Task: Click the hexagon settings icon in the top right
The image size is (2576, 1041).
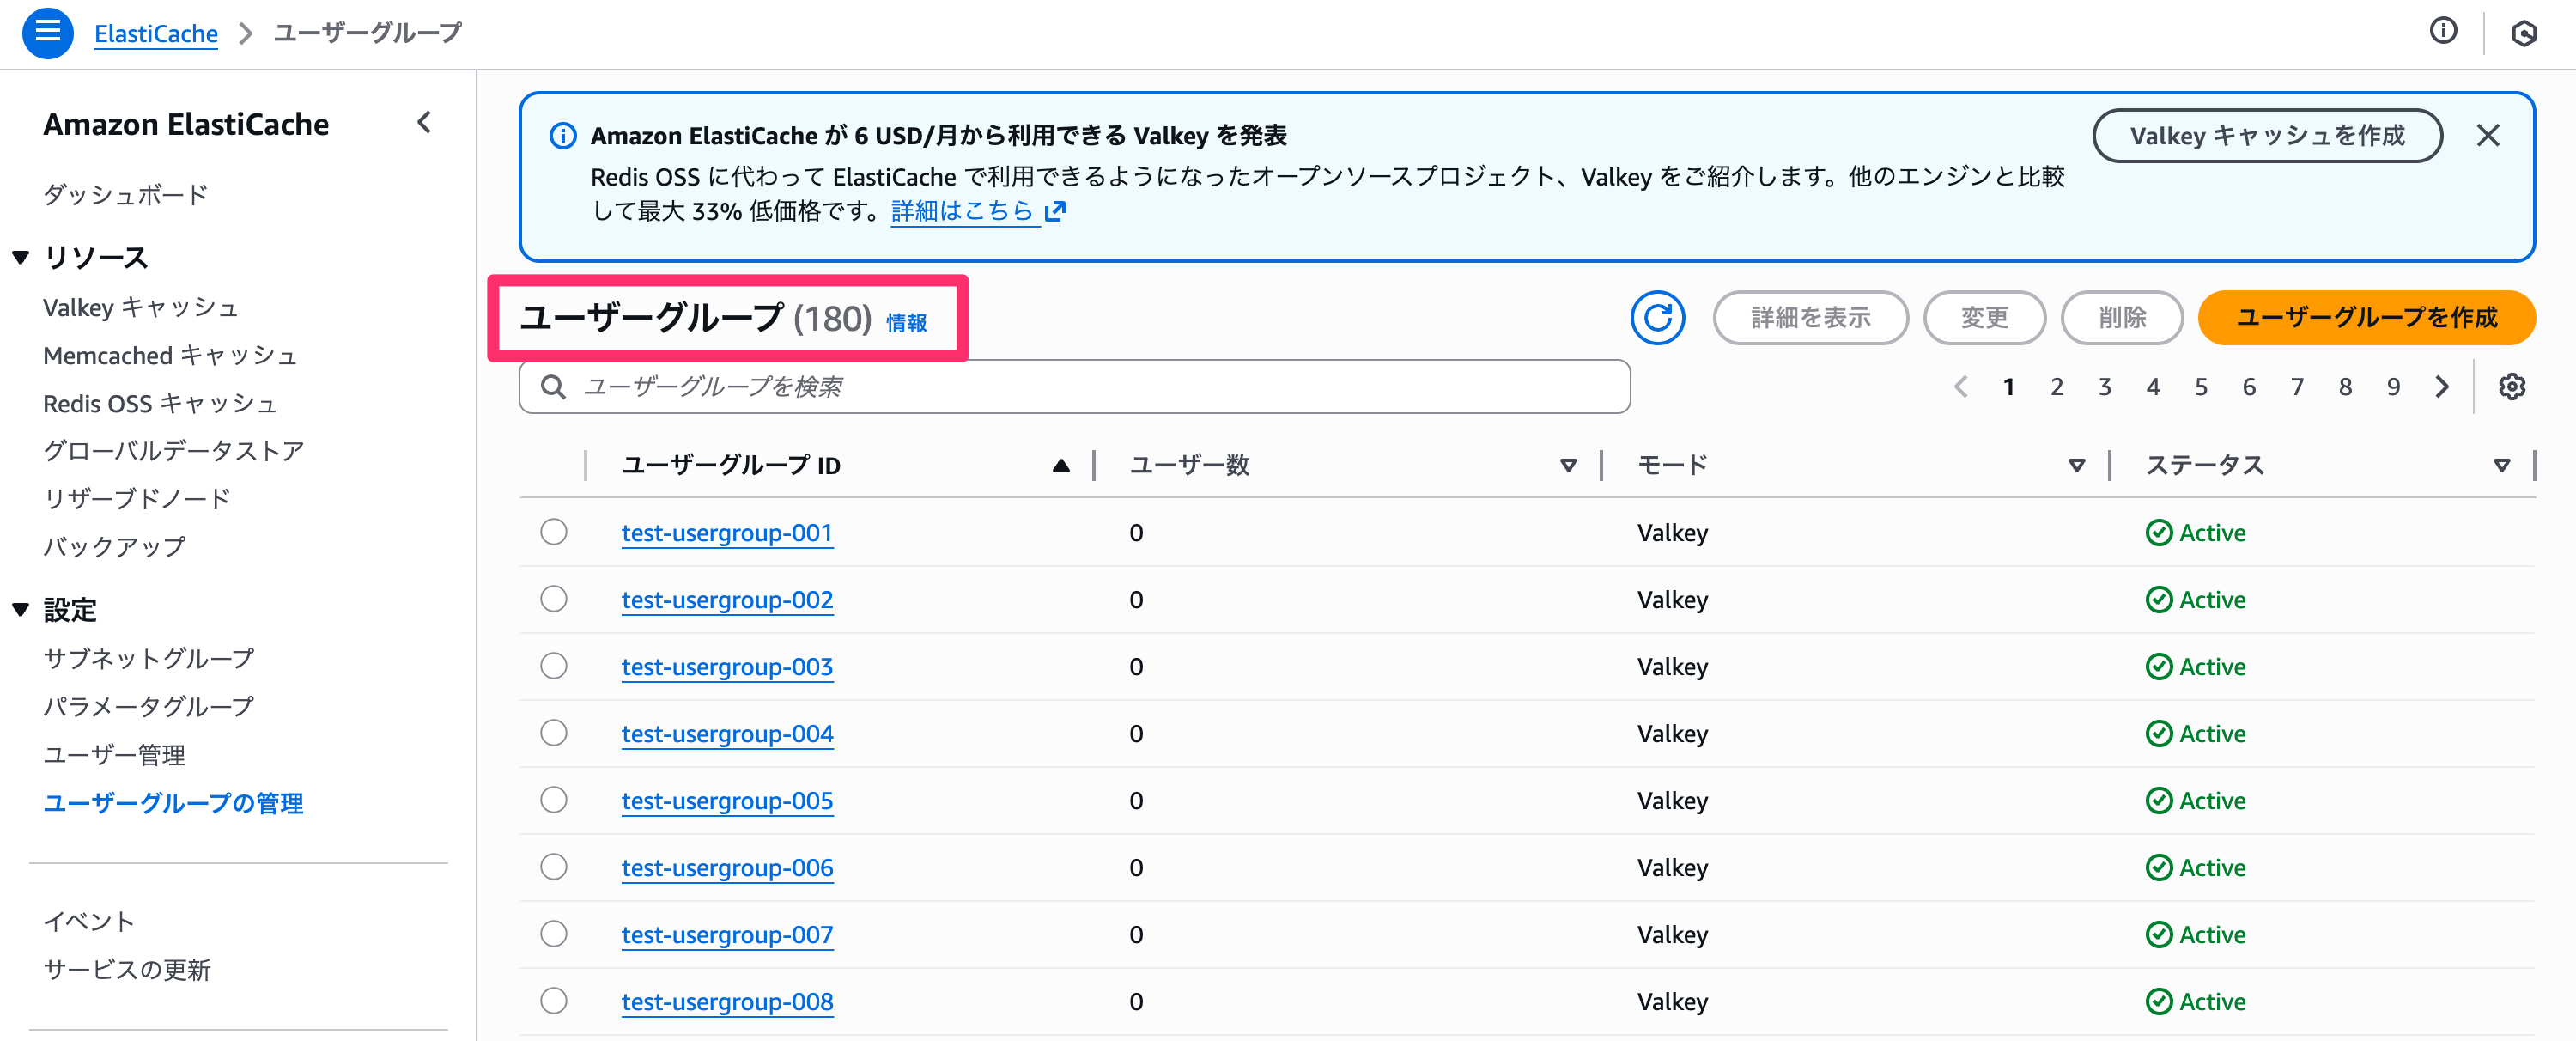Action: (x=2523, y=34)
